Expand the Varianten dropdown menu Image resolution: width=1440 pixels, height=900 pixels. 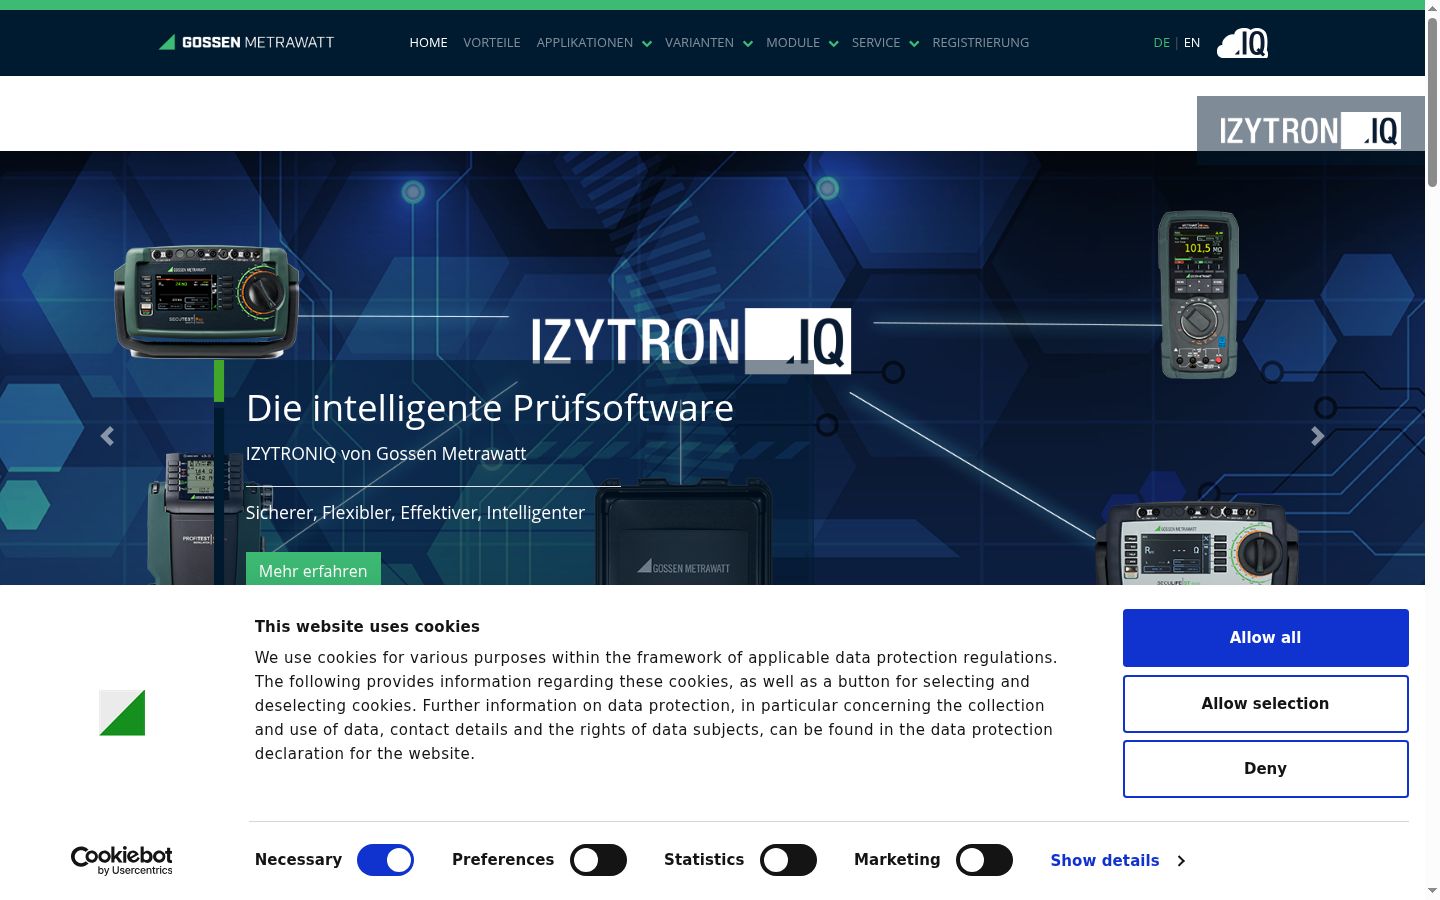pos(709,43)
